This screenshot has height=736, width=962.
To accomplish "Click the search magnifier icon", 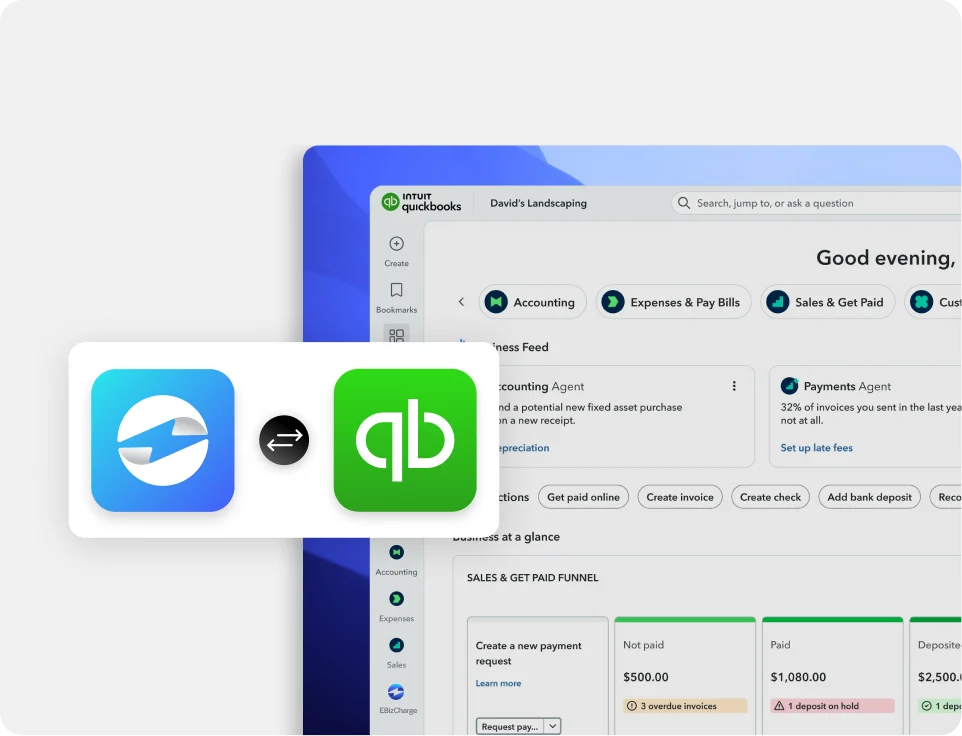I will 683,203.
